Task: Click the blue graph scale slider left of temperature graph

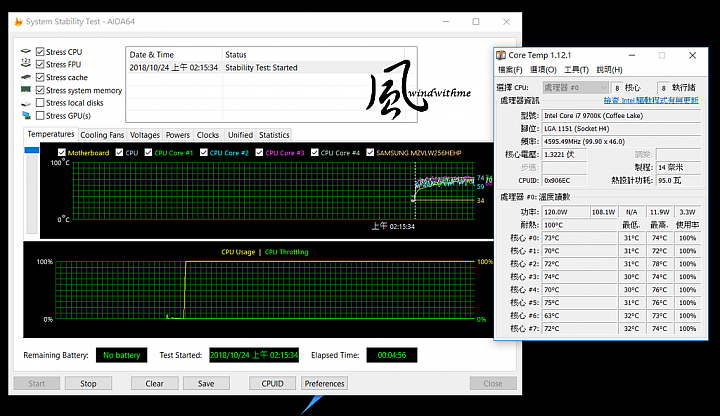Action: (32, 150)
